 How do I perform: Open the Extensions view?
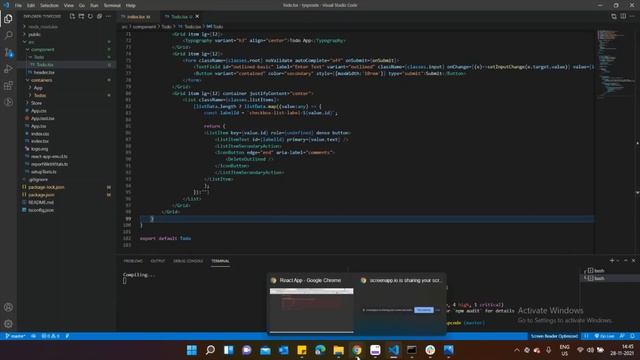[x=8, y=86]
